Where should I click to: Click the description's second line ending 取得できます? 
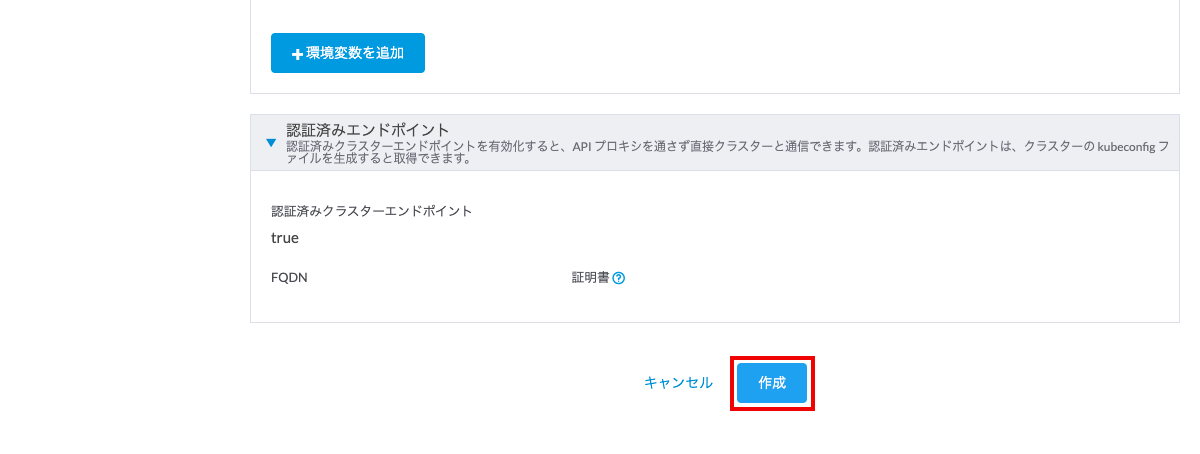(378, 158)
